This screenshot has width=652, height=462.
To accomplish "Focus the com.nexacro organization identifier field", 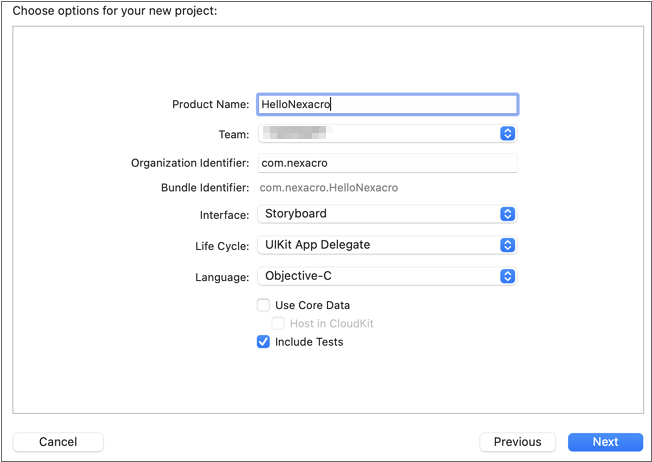I will (x=387, y=163).
